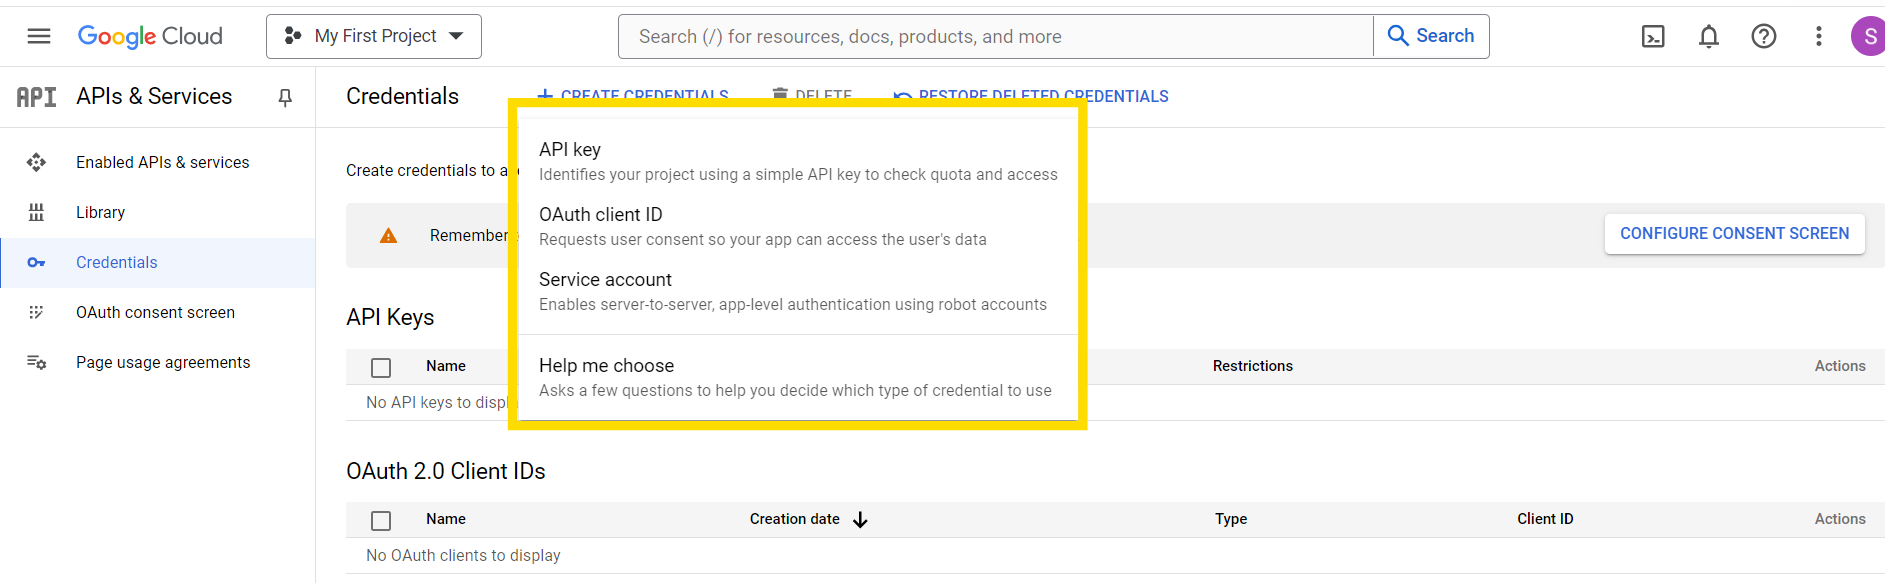
Task: Open the user account avatar
Action: point(1868,37)
